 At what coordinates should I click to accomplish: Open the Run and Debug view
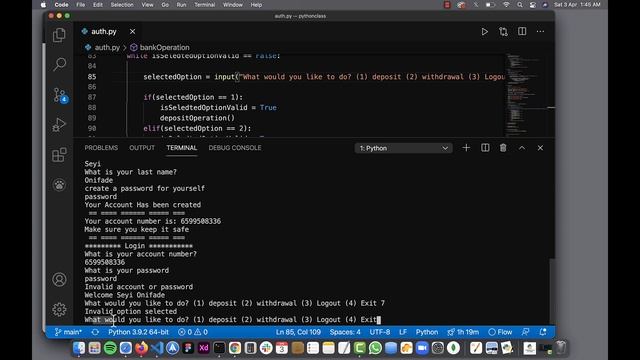click(x=59, y=124)
